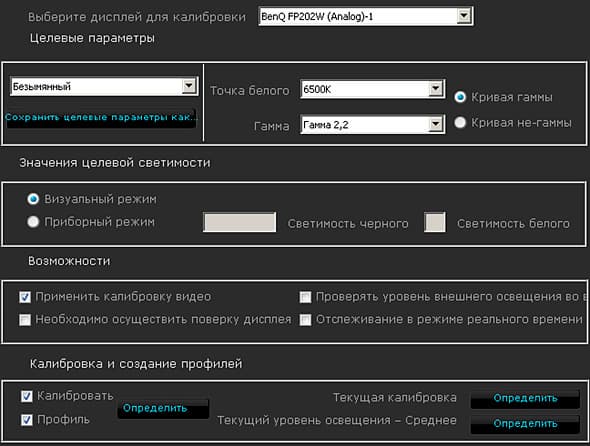This screenshot has height=446, width=590.
Task: Enable Отслеживание в режиме реального времени
Action: (x=305, y=320)
